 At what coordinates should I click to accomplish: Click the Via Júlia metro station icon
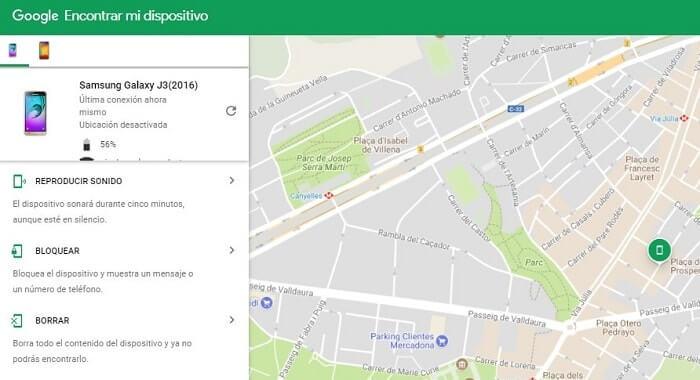click(x=684, y=118)
